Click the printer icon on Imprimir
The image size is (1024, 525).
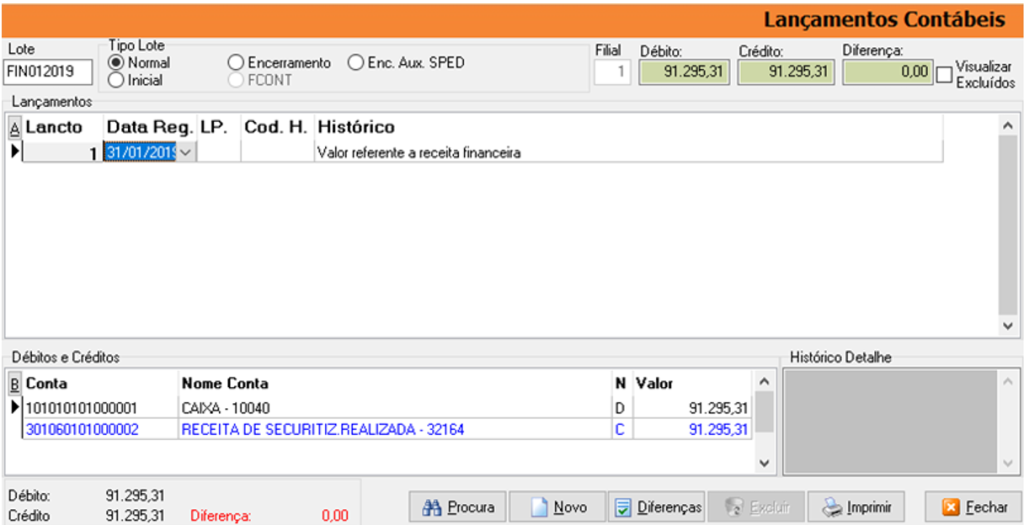[x=832, y=507]
